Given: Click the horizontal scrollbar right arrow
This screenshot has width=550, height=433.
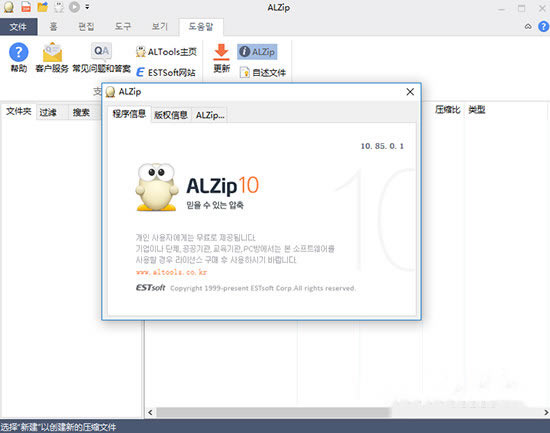Looking at the screenshot, I should point(546,412).
